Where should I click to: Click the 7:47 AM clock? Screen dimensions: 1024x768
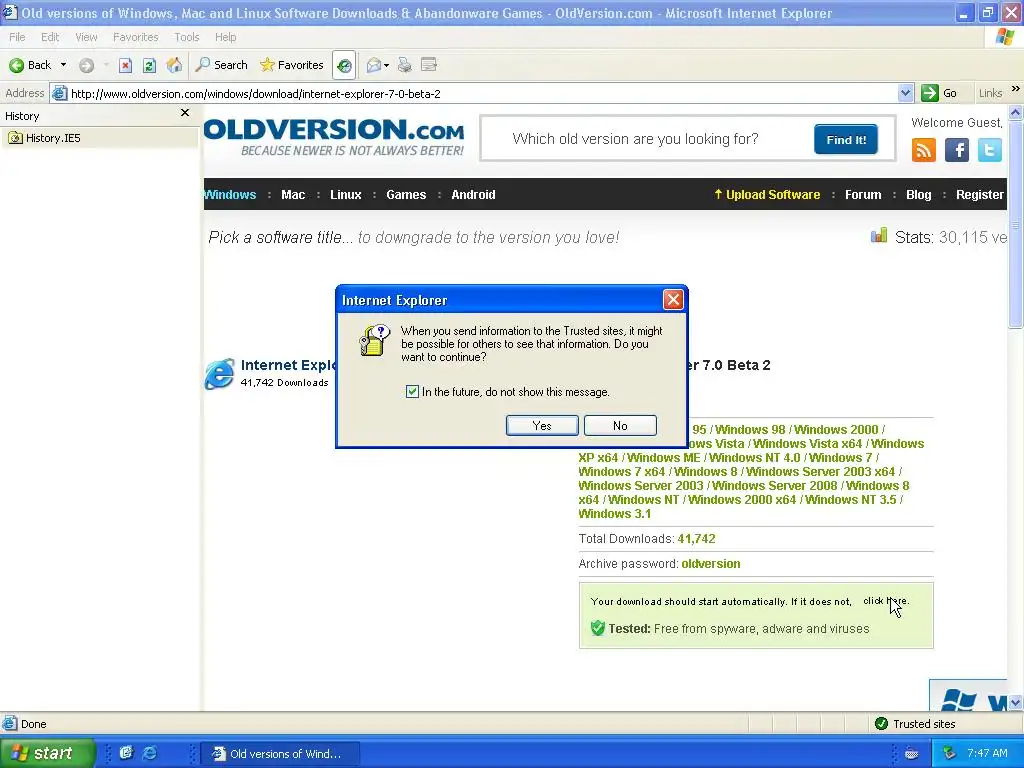pyautogui.click(x=987, y=753)
